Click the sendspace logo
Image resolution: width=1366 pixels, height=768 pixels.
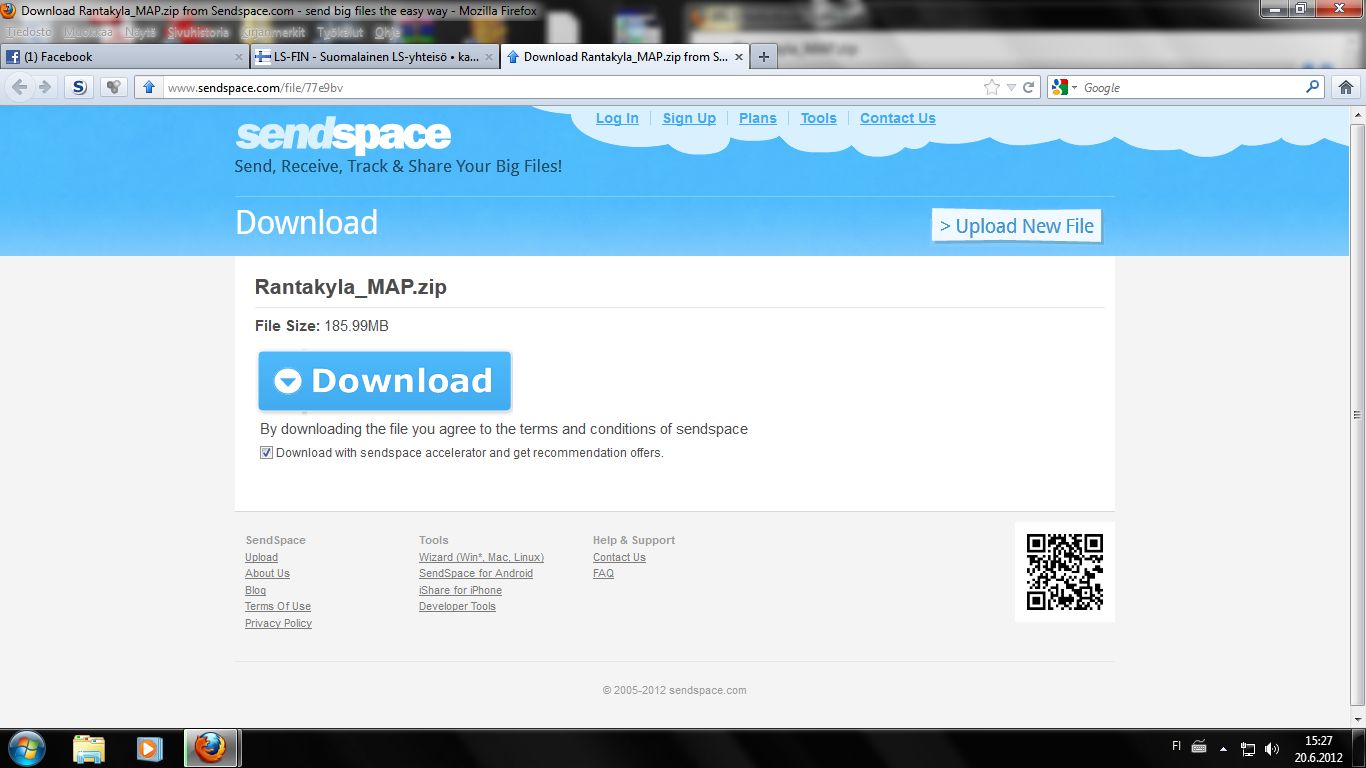(343, 135)
